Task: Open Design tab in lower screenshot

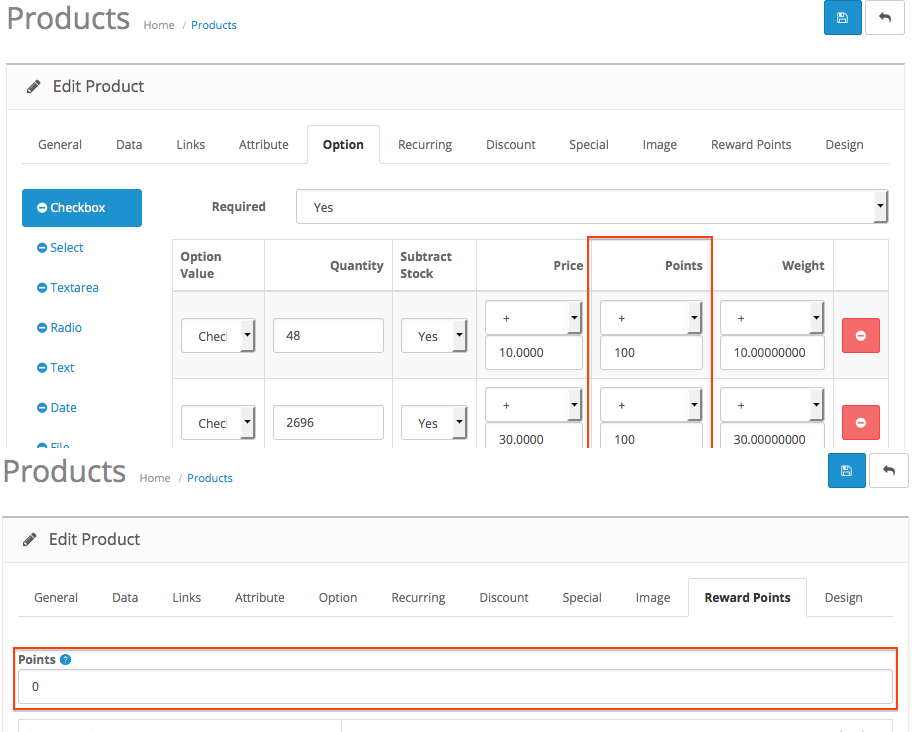Action: coord(843,598)
